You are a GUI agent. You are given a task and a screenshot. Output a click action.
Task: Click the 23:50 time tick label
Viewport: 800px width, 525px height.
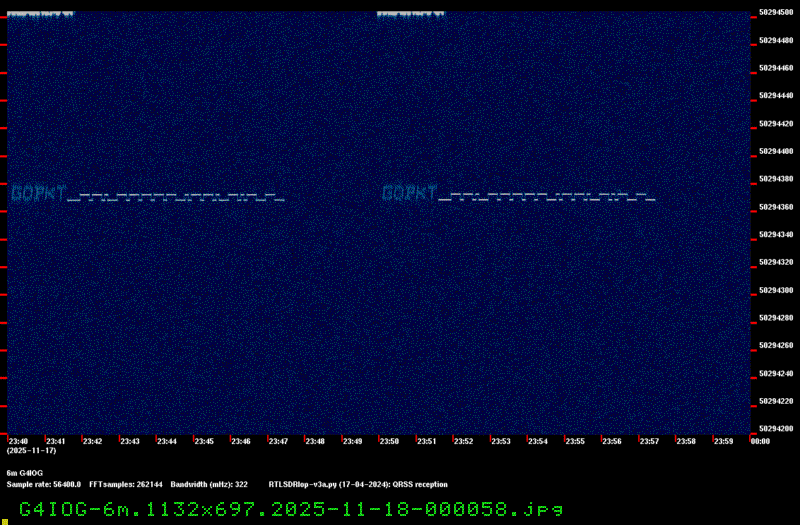pos(389,441)
